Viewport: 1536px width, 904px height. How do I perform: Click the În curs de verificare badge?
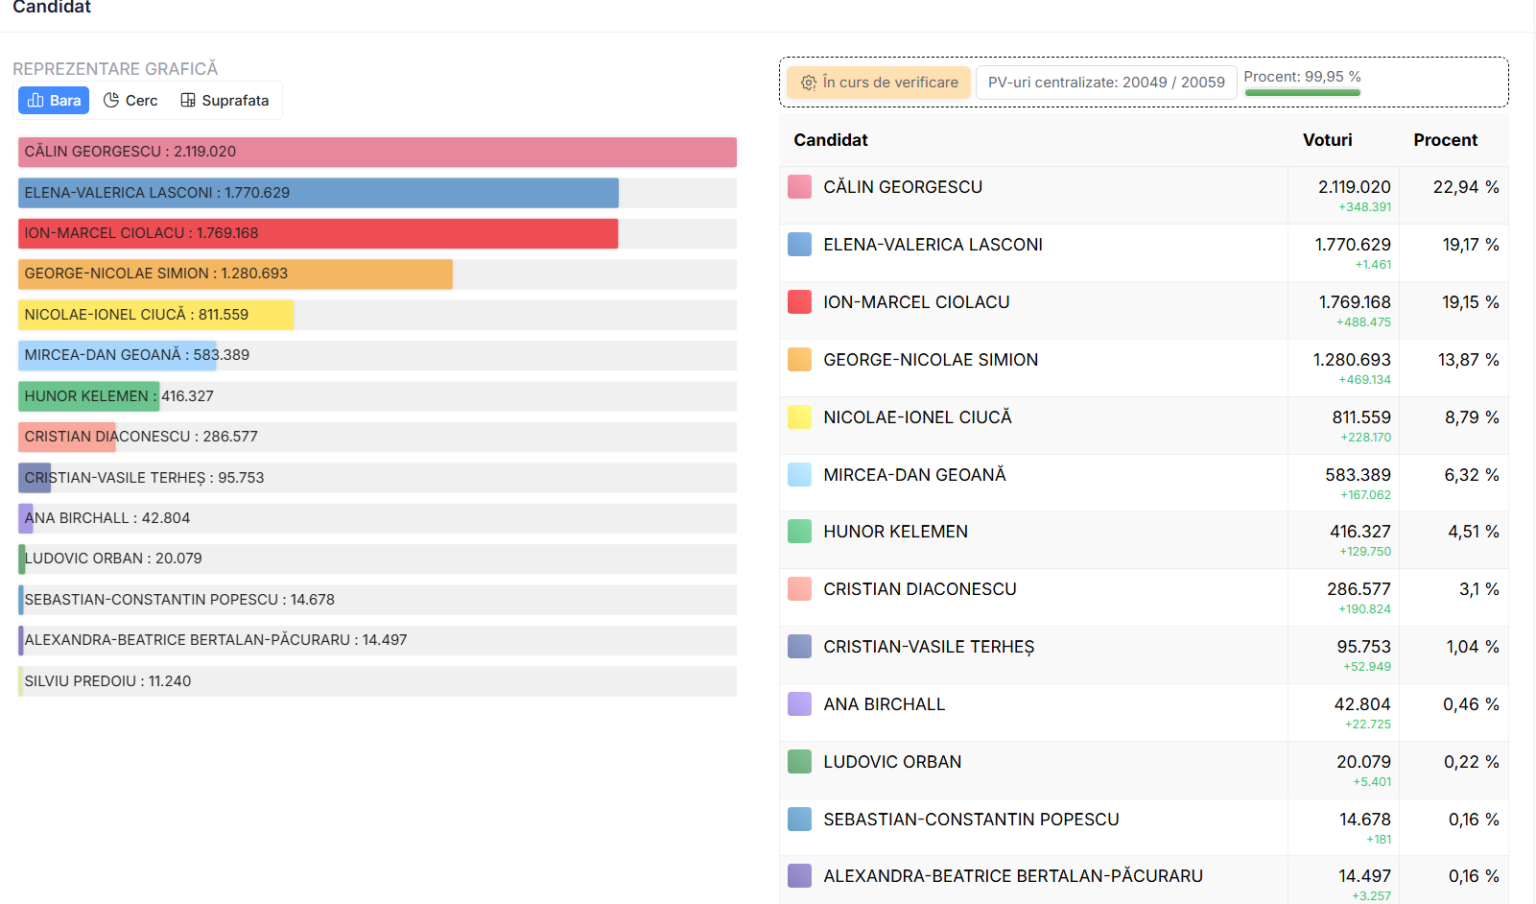(x=879, y=83)
